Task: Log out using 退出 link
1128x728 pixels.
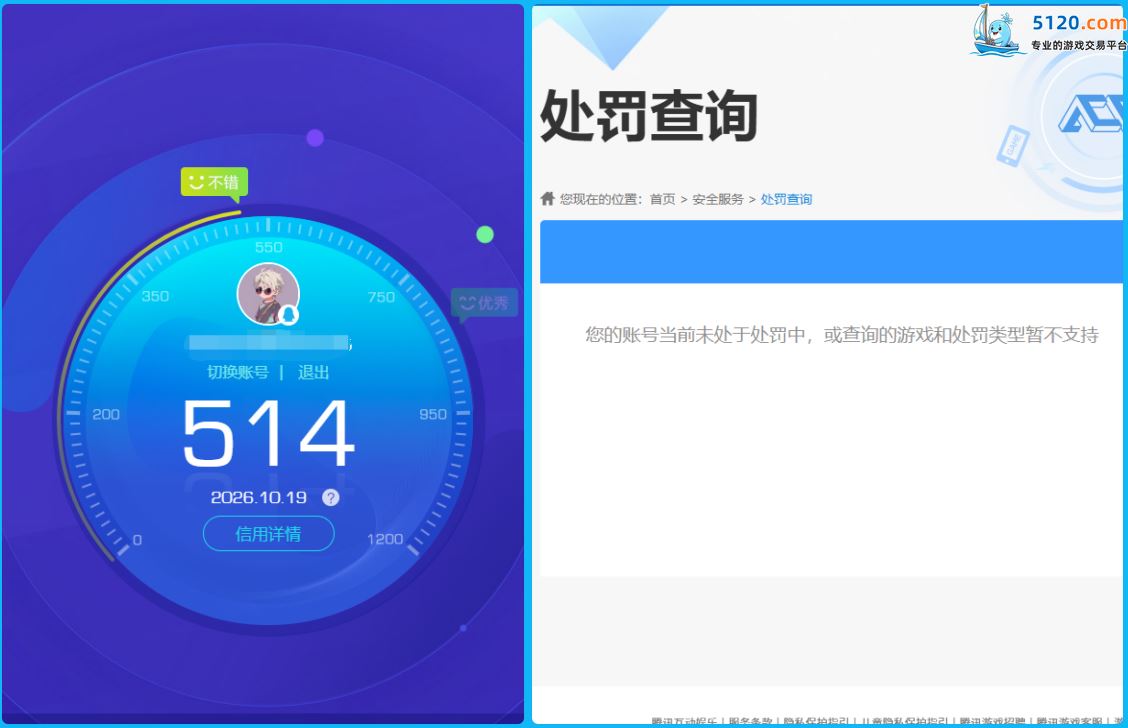Action: point(314,372)
